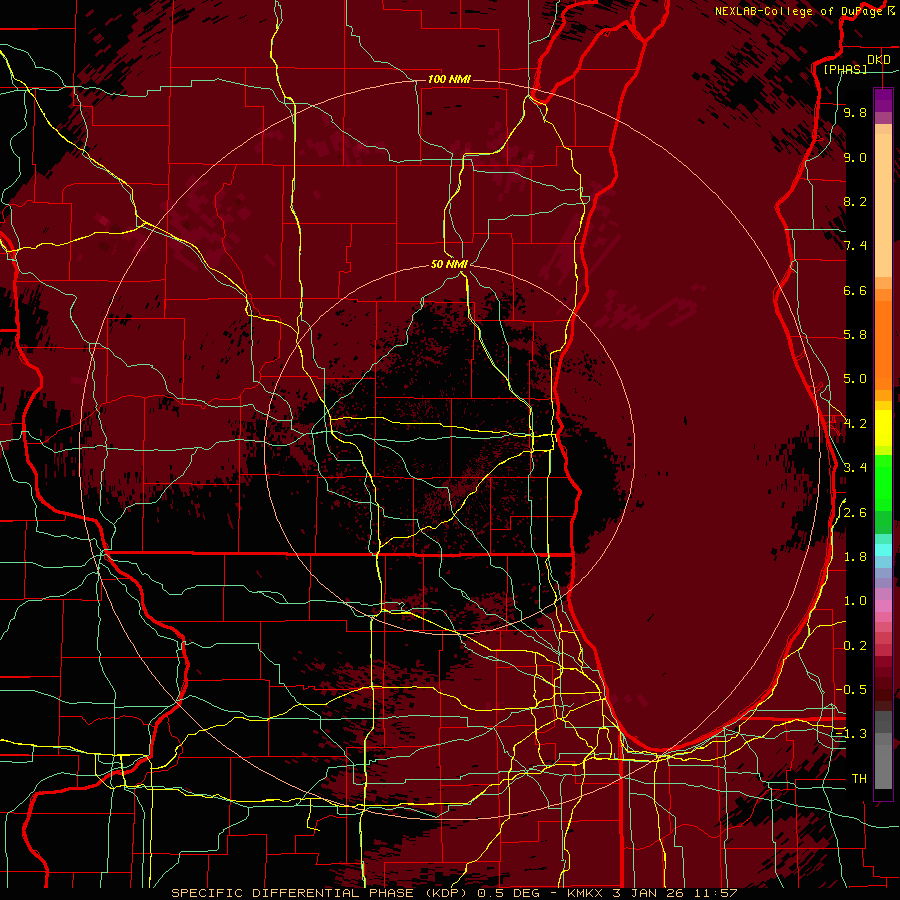Click the 50 NMI range ring label
Image resolution: width=900 pixels, height=900 pixels.
449,264
